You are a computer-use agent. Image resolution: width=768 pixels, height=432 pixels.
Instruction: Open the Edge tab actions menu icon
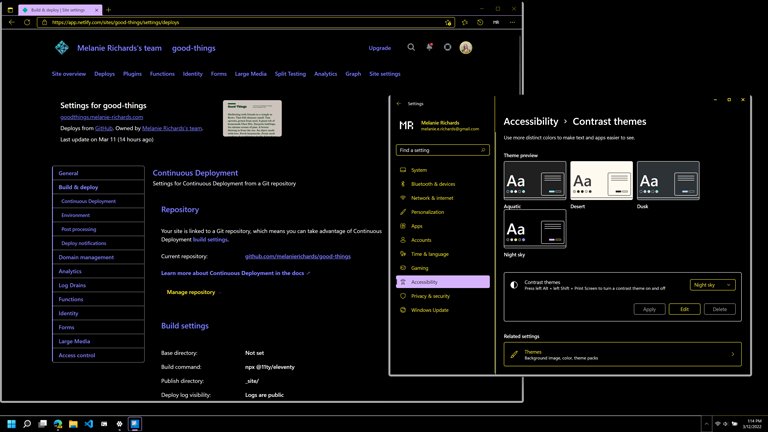10,10
